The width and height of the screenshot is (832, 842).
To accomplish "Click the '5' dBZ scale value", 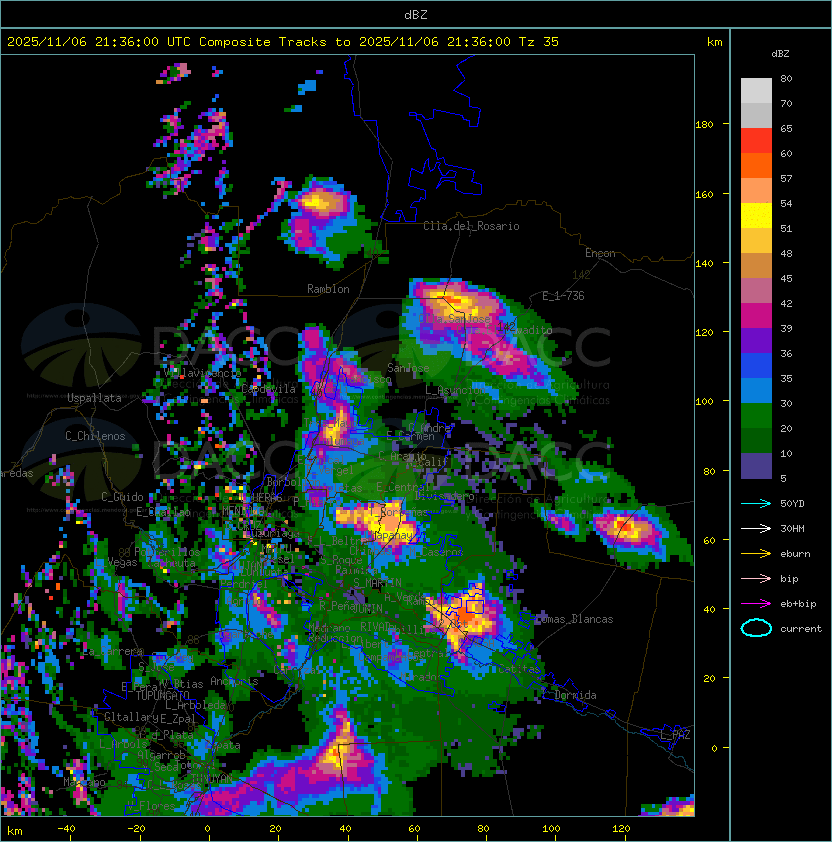I will (x=783, y=478).
